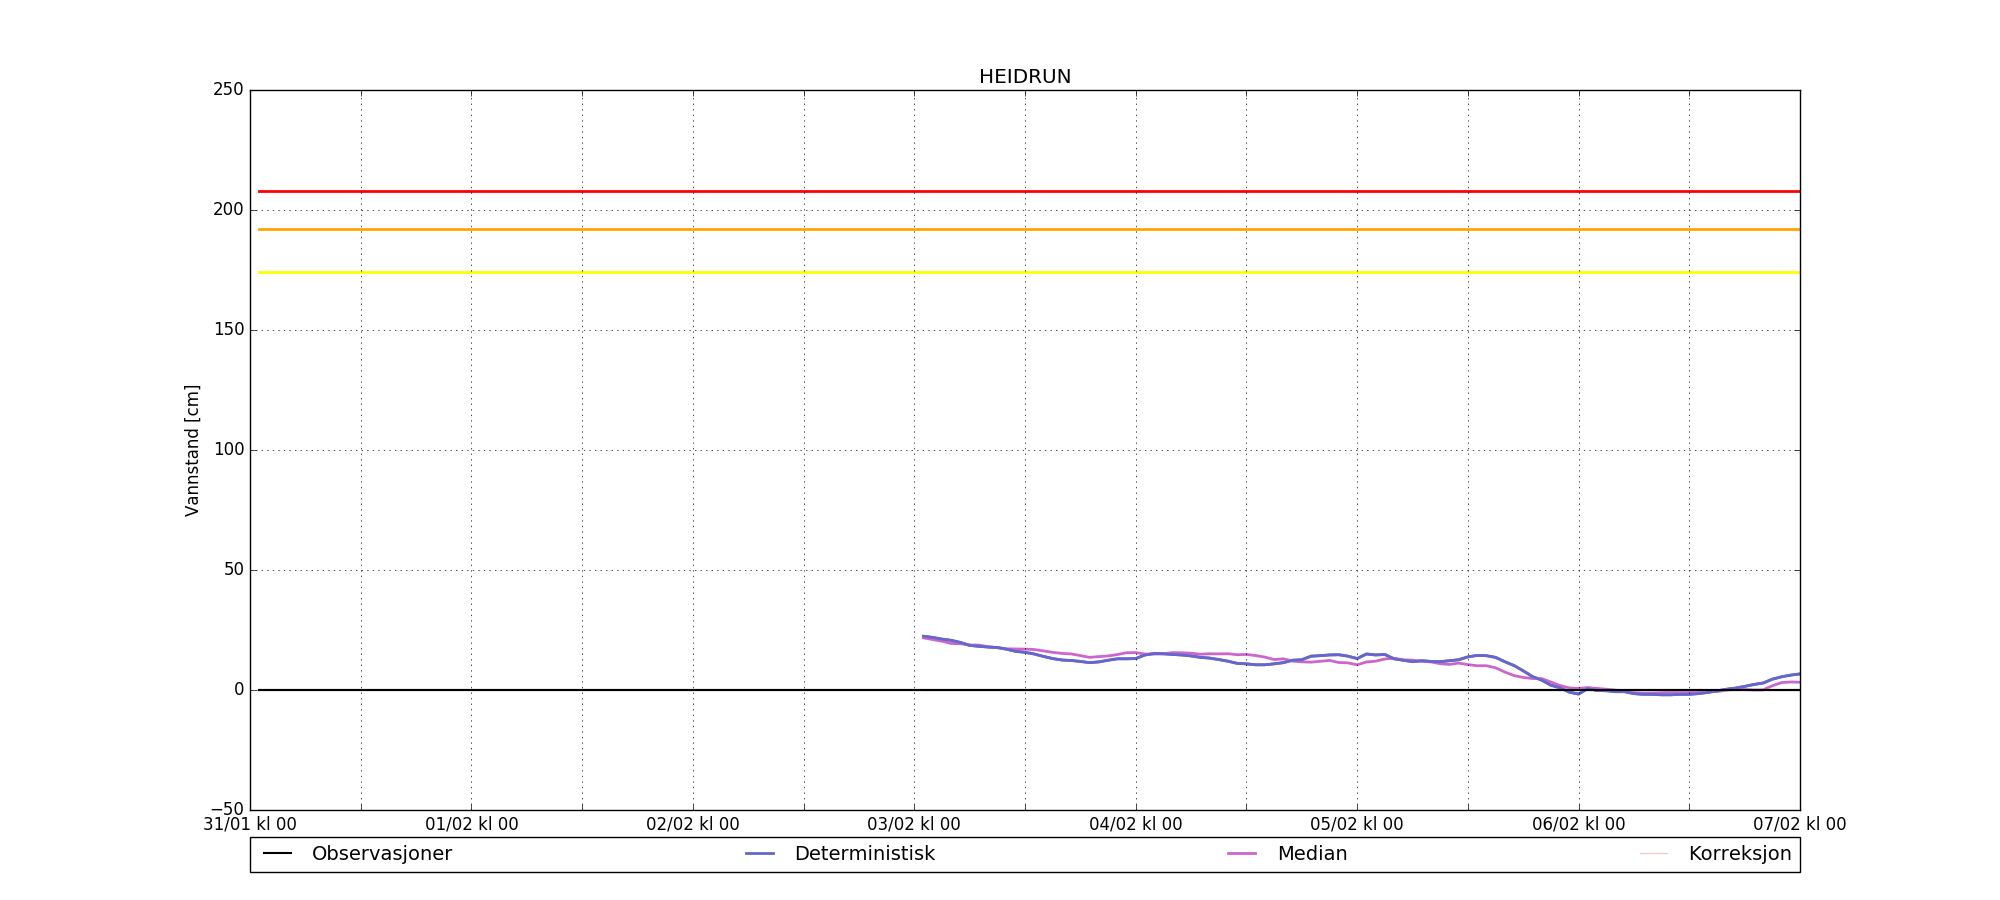The image size is (2000, 900).
Task: Click the HEIDRUN chart title
Action: pyautogui.click(x=1024, y=77)
